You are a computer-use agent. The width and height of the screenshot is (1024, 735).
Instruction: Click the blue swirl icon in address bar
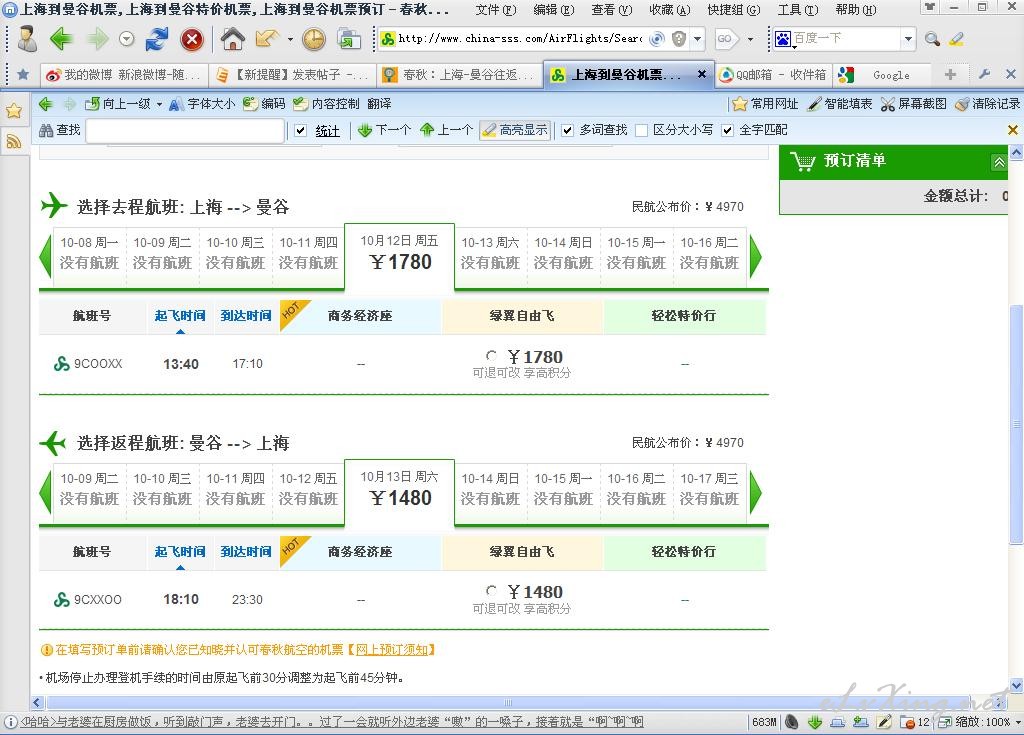pos(658,39)
